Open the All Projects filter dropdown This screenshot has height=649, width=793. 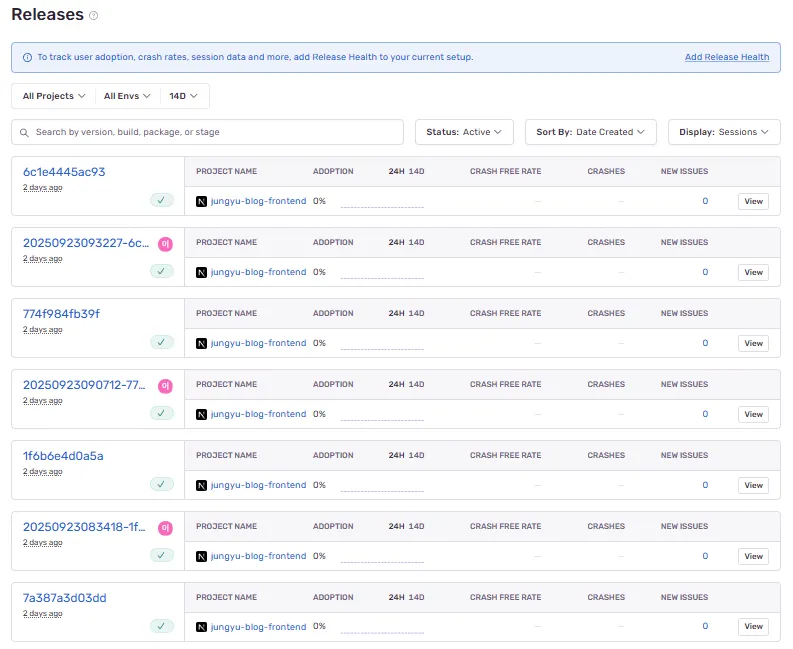[54, 96]
